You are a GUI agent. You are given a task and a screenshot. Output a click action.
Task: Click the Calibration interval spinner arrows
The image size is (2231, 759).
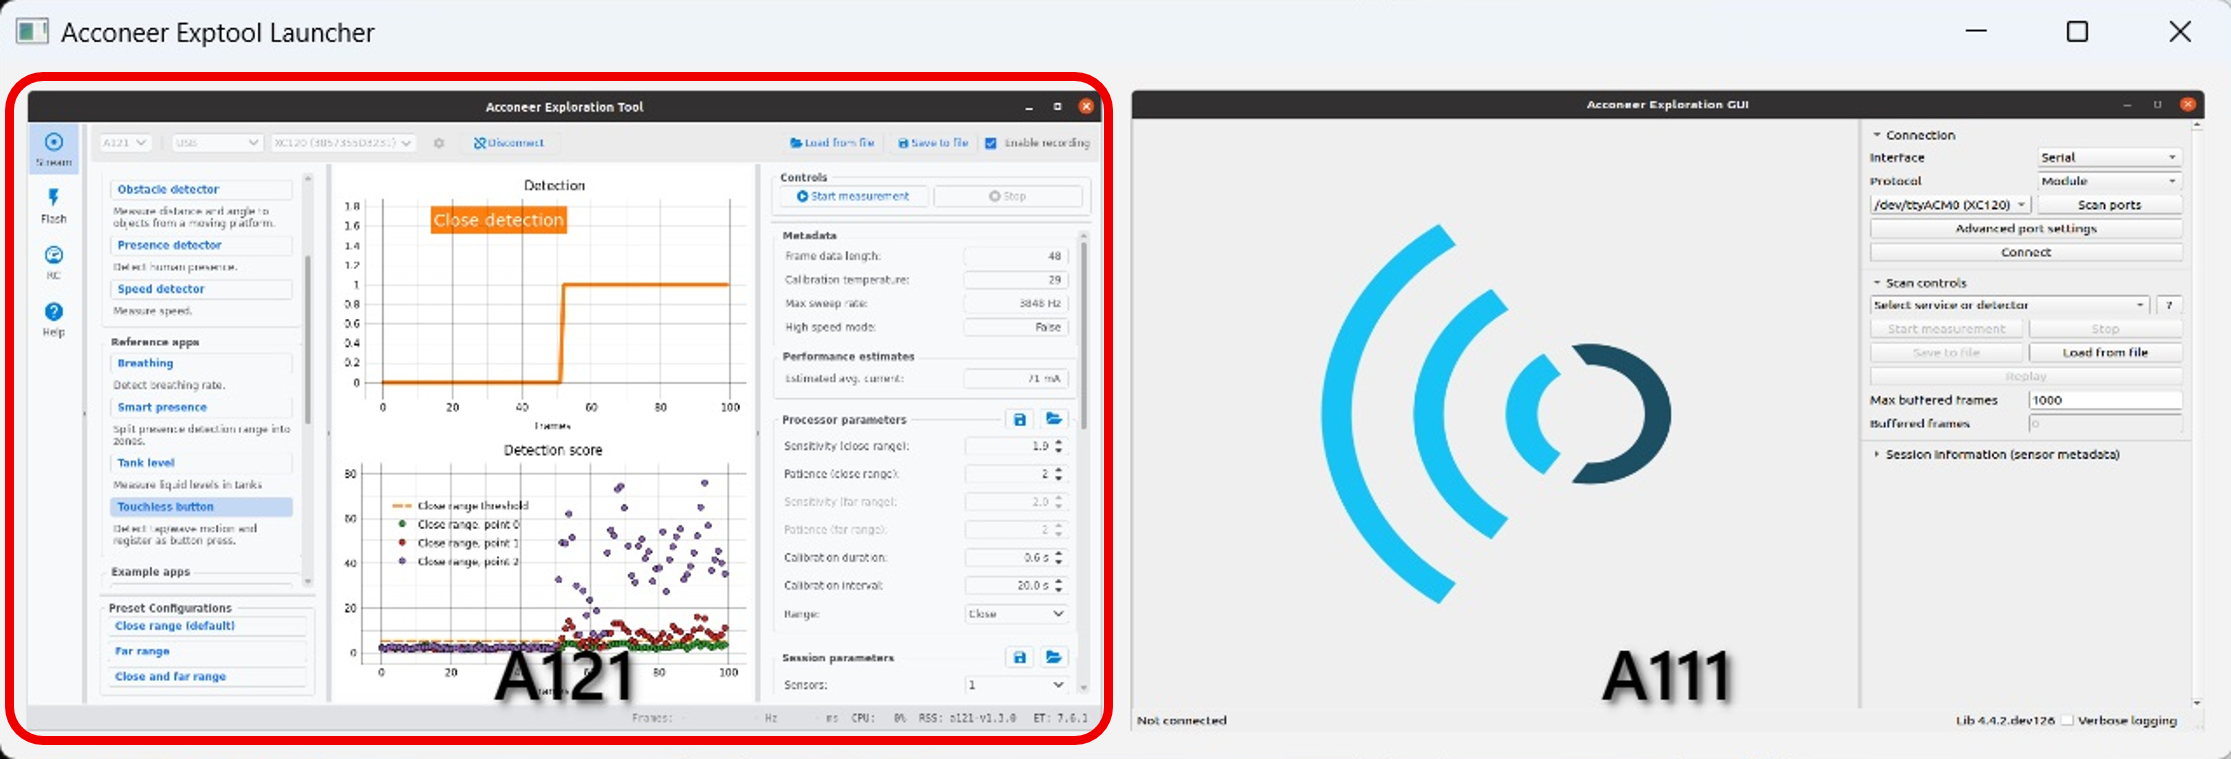tap(1059, 586)
